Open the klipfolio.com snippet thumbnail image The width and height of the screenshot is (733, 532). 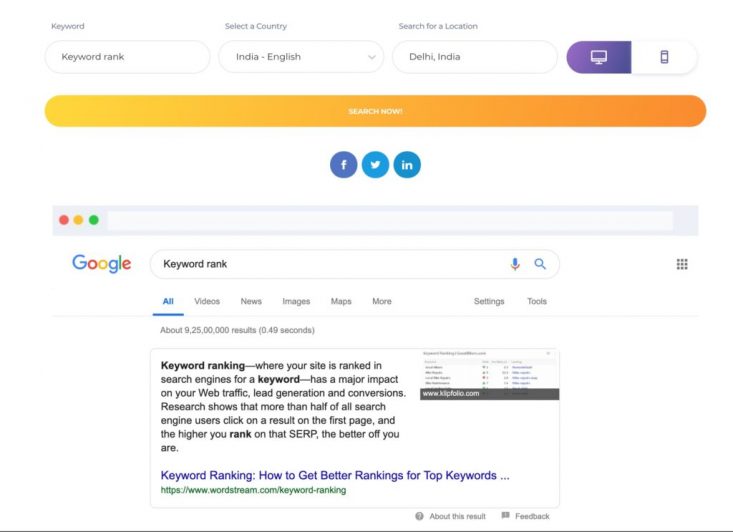click(x=489, y=374)
